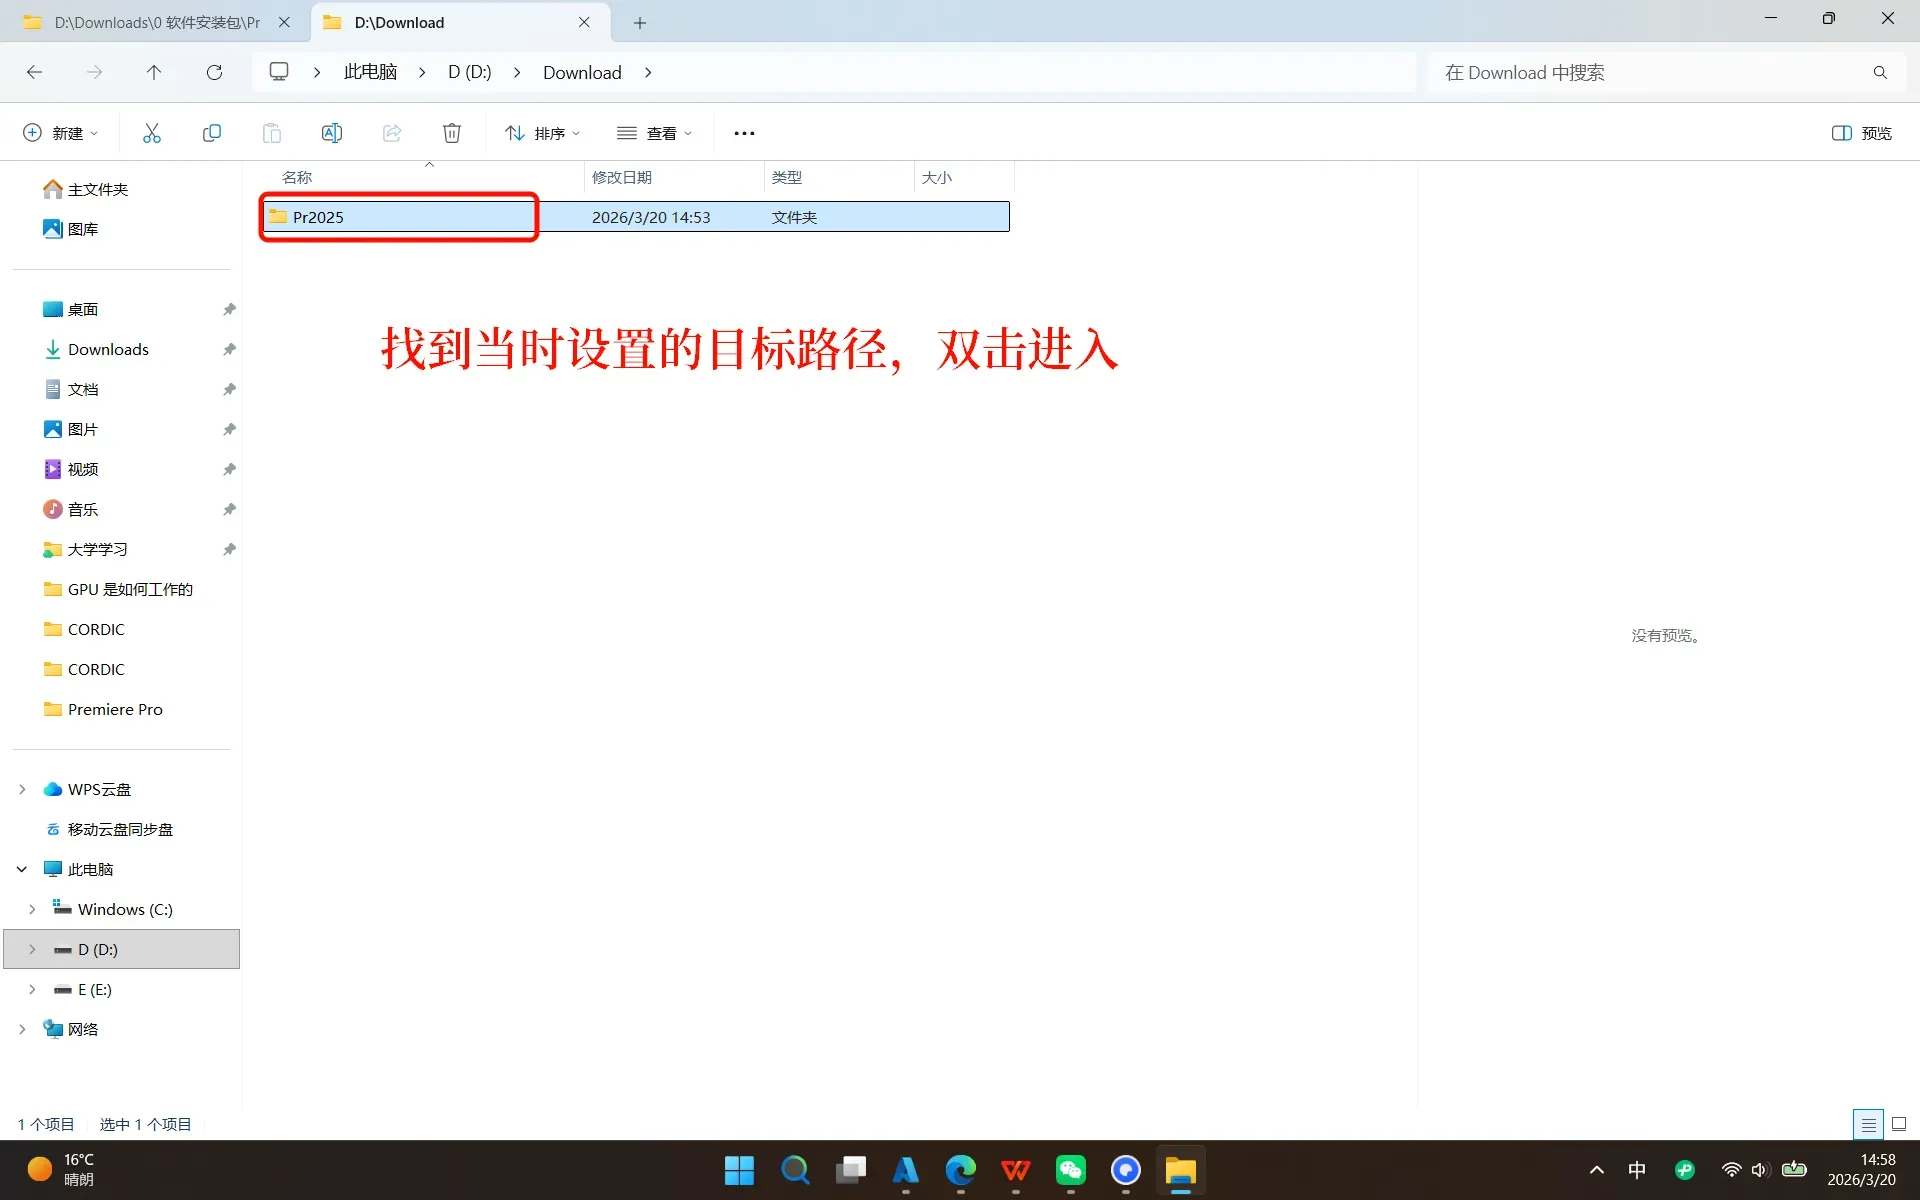Click the Copy icon in toolbar
The image size is (1920, 1200).
point(212,133)
